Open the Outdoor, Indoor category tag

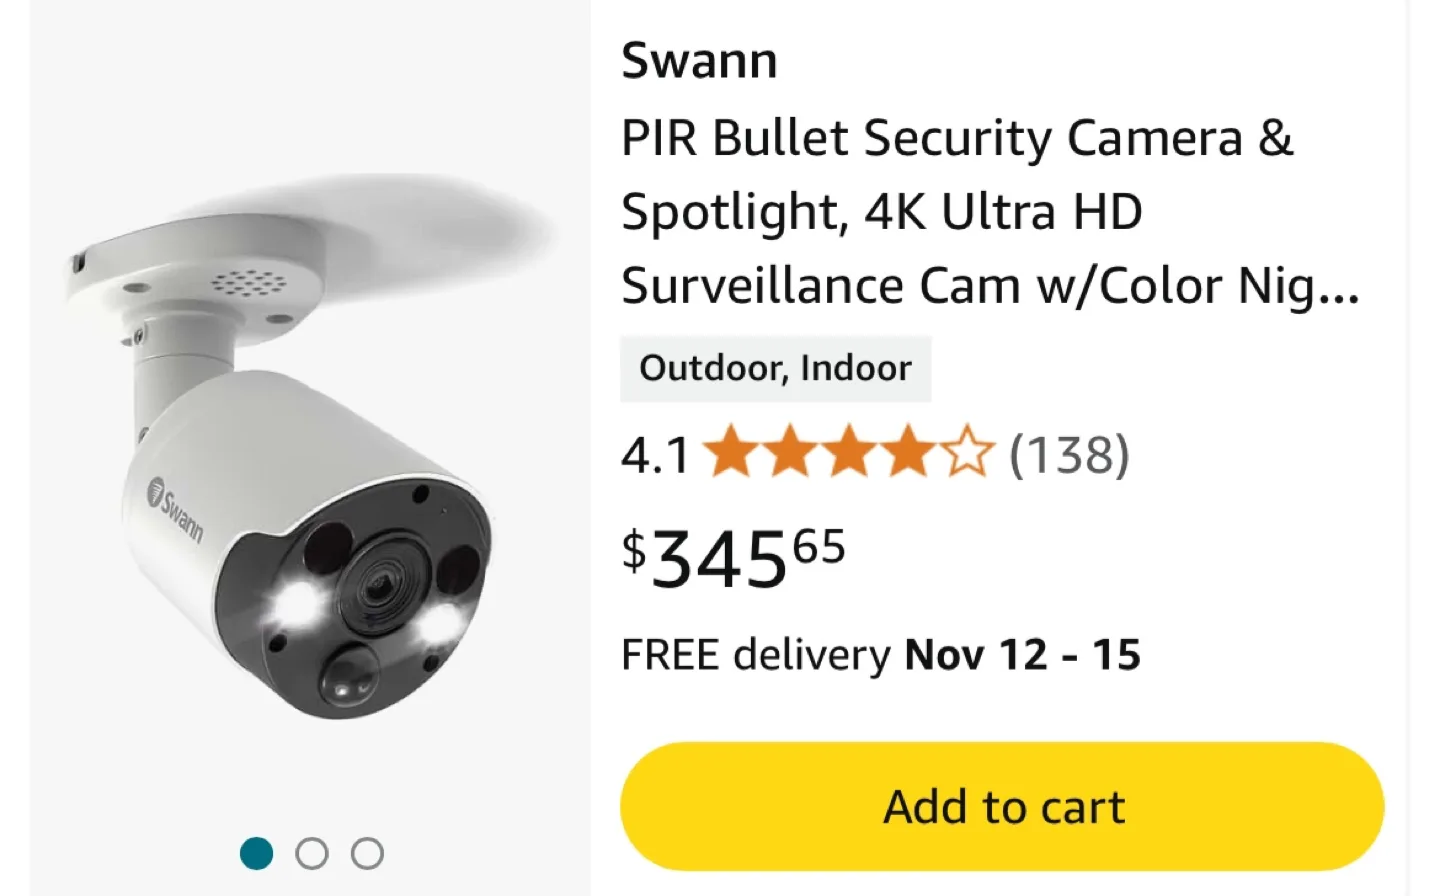point(776,367)
